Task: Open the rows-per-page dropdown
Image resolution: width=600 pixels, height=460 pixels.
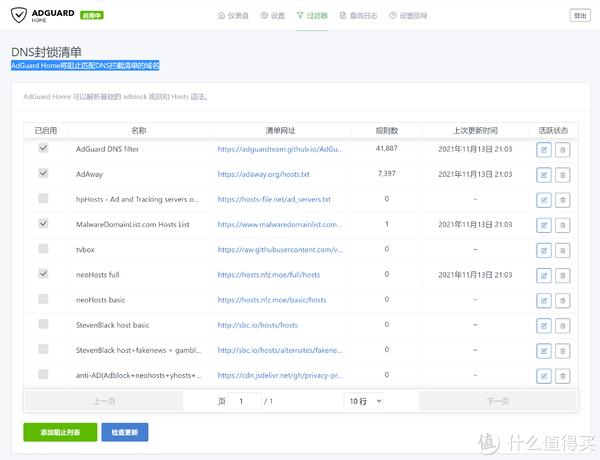Action: tap(364, 401)
